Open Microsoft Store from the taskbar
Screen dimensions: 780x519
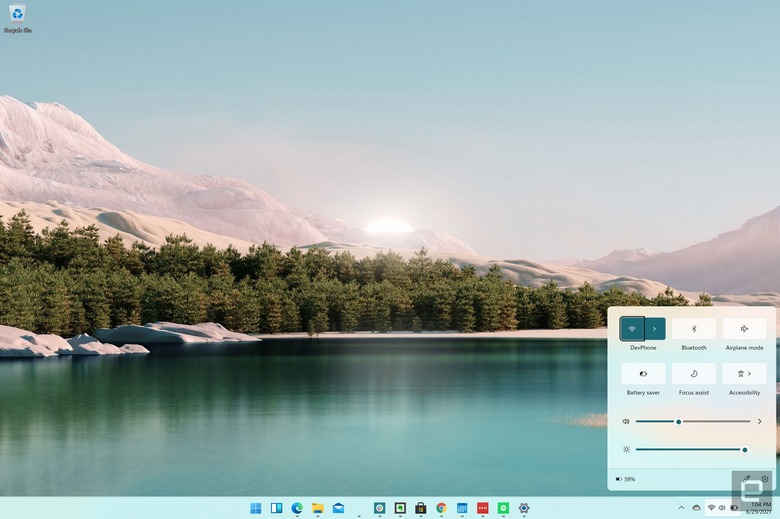click(x=420, y=508)
